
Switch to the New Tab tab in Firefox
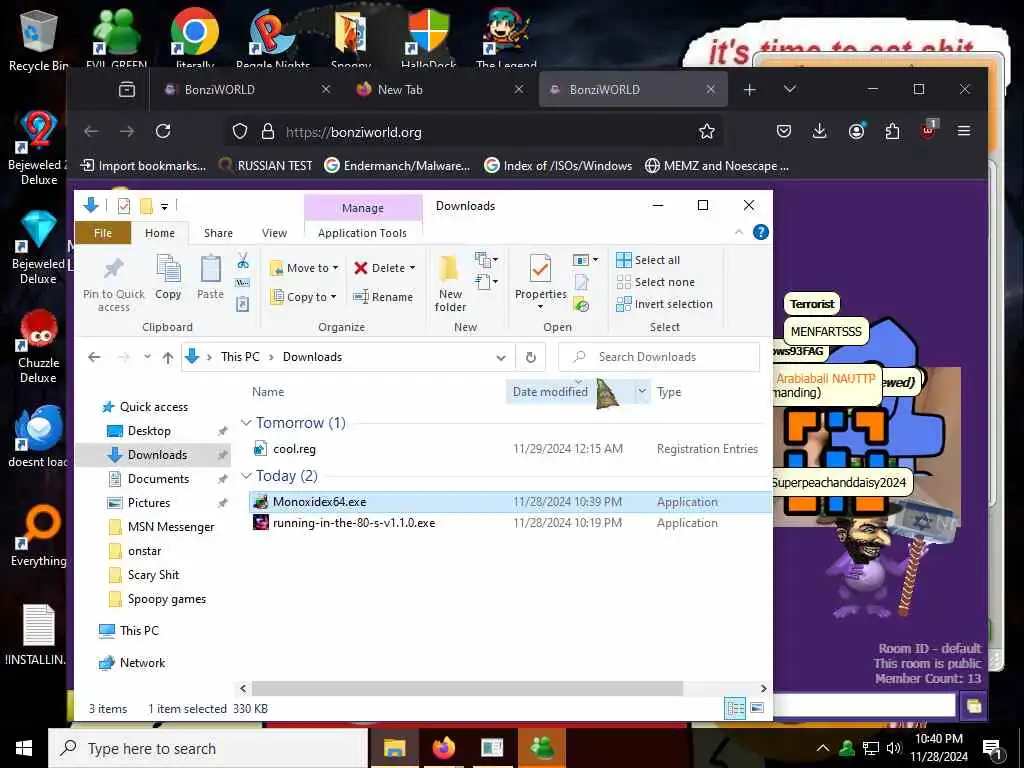pos(441,89)
